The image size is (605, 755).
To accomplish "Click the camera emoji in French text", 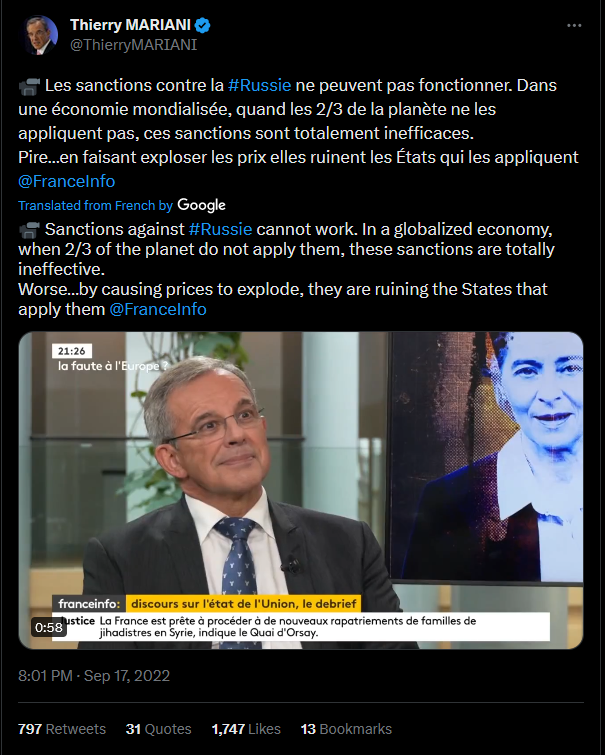I will point(29,86).
